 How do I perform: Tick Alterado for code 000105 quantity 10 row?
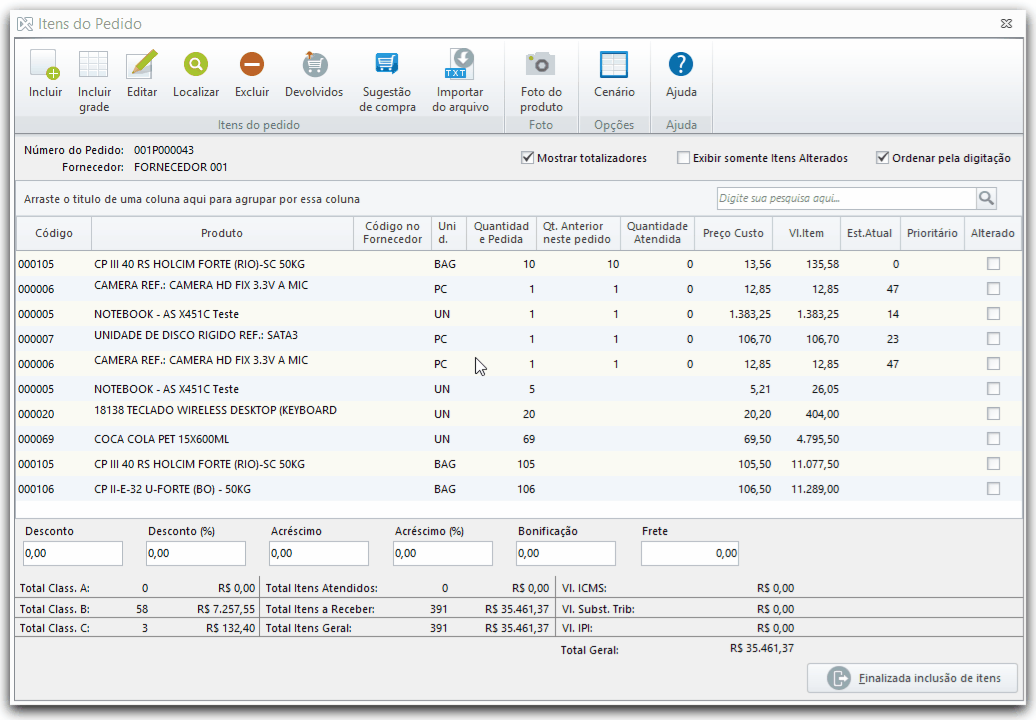pyautogui.click(x=993, y=264)
